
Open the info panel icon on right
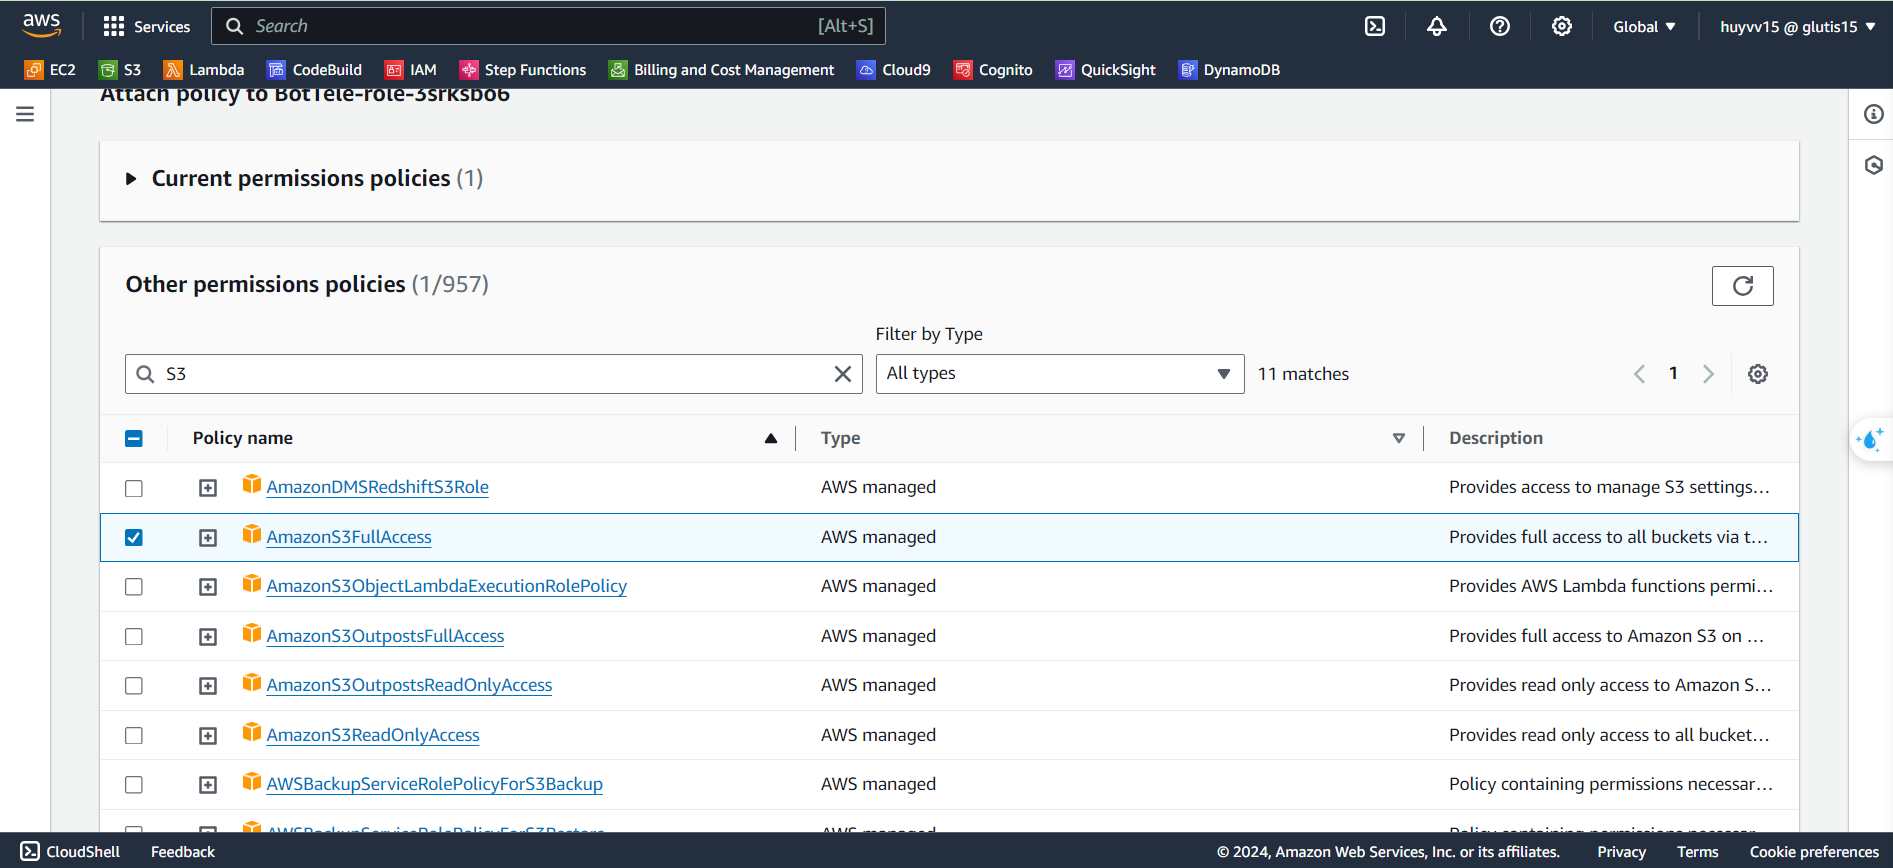(x=1873, y=114)
